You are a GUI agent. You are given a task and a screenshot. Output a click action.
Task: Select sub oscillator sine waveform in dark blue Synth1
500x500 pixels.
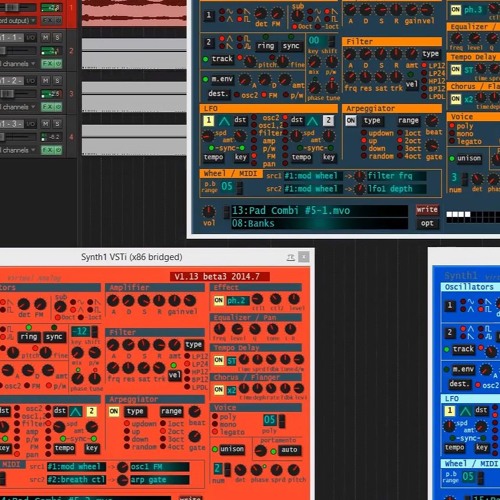[310, 11]
